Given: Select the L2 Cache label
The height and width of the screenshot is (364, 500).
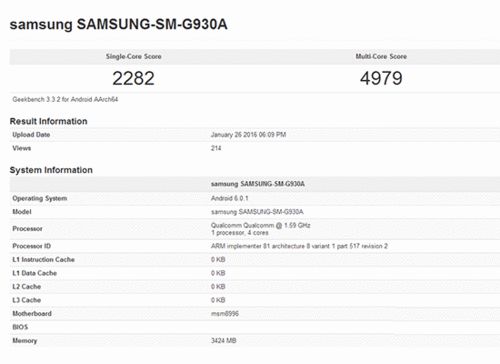Looking at the screenshot, I should point(27,287).
